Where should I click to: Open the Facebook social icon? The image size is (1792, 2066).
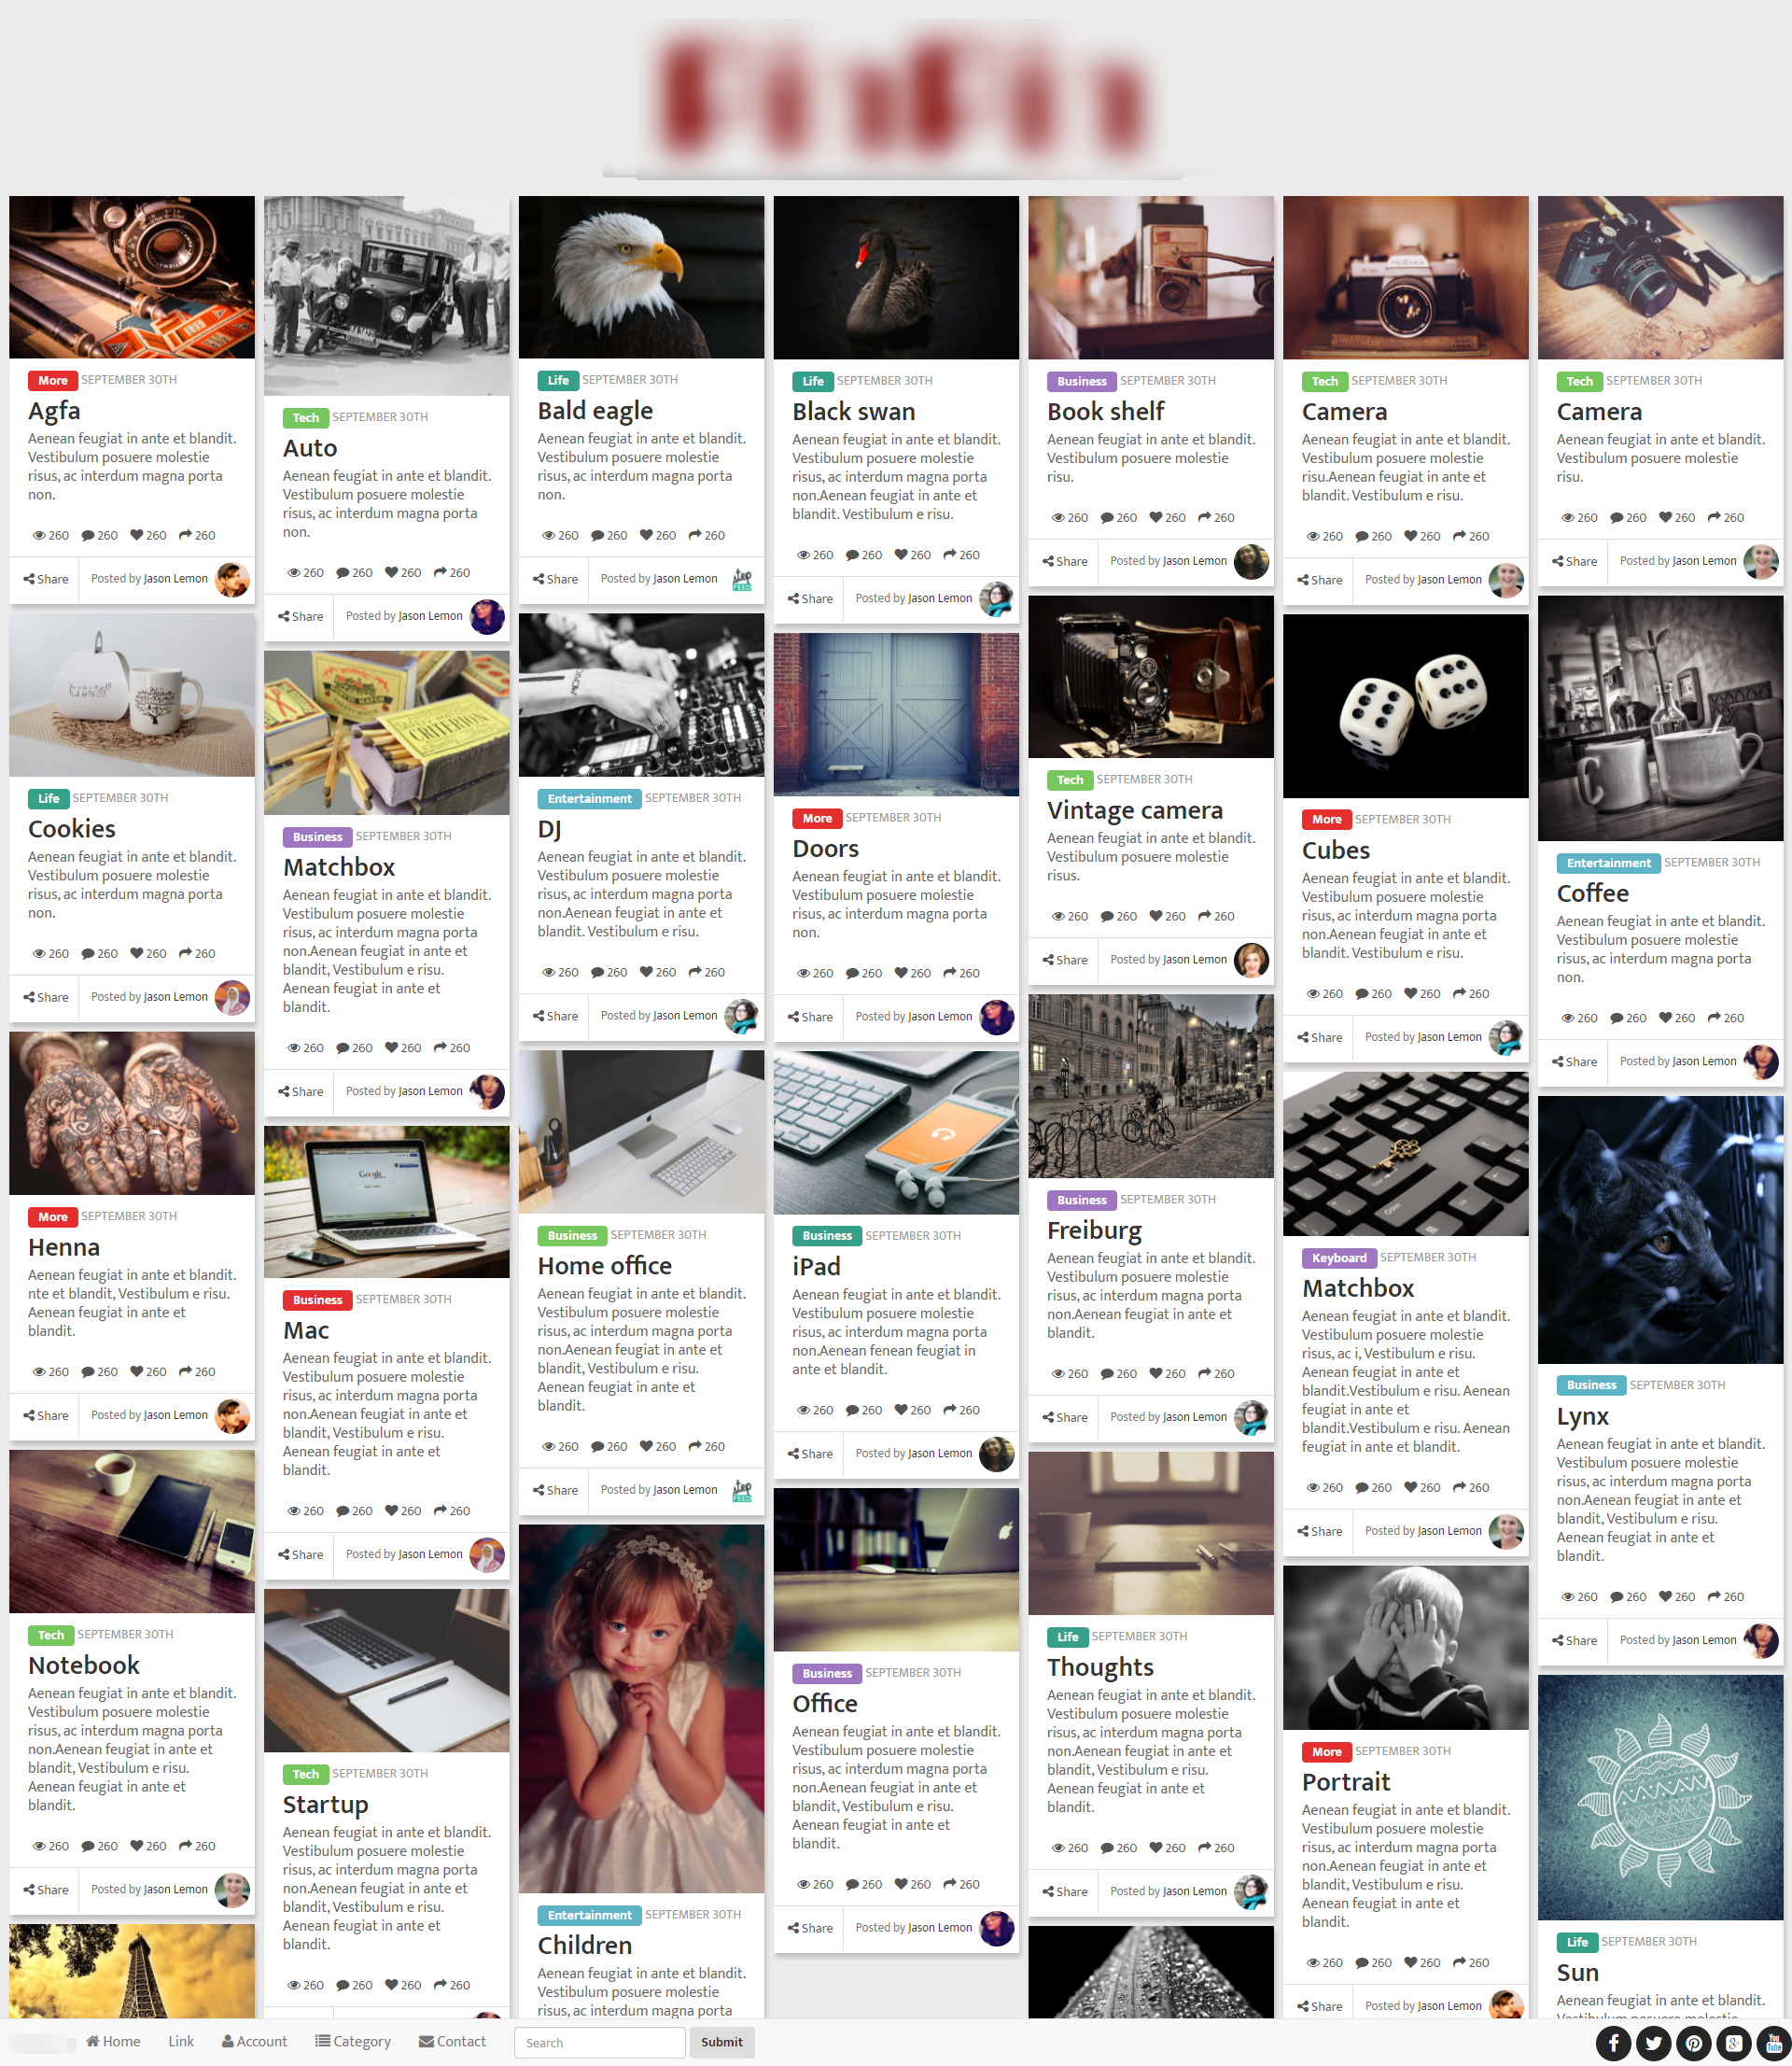pos(1613,2043)
